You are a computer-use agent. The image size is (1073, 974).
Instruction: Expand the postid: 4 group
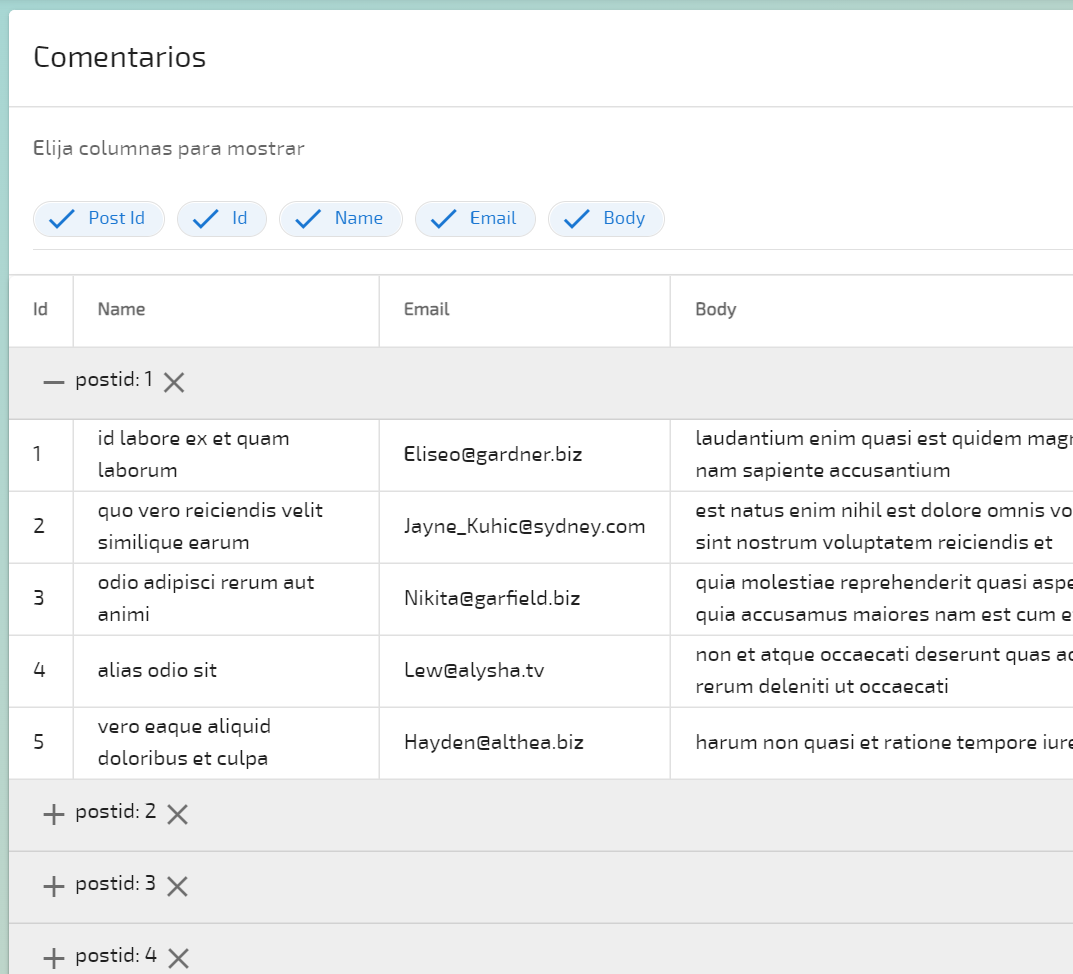click(x=54, y=958)
